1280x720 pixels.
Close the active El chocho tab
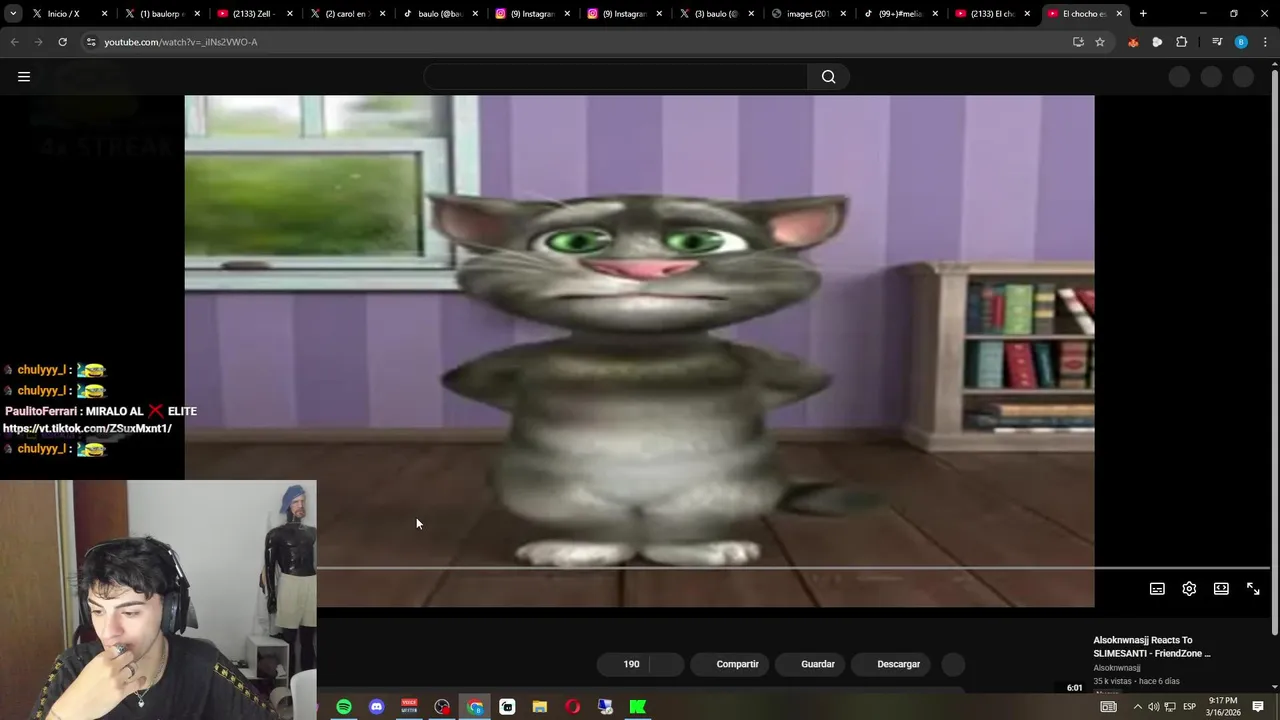(1119, 14)
